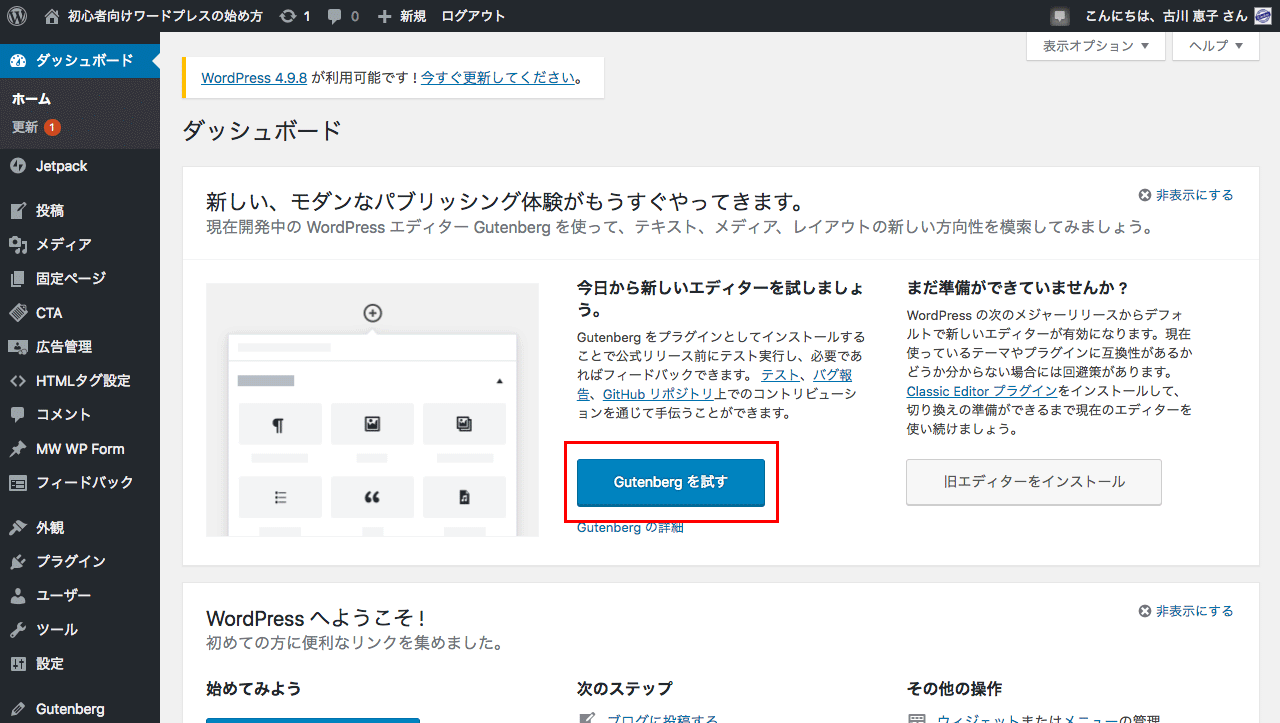
Task: Click the CTA icon in the sidebar
Action: pos(18,313)
